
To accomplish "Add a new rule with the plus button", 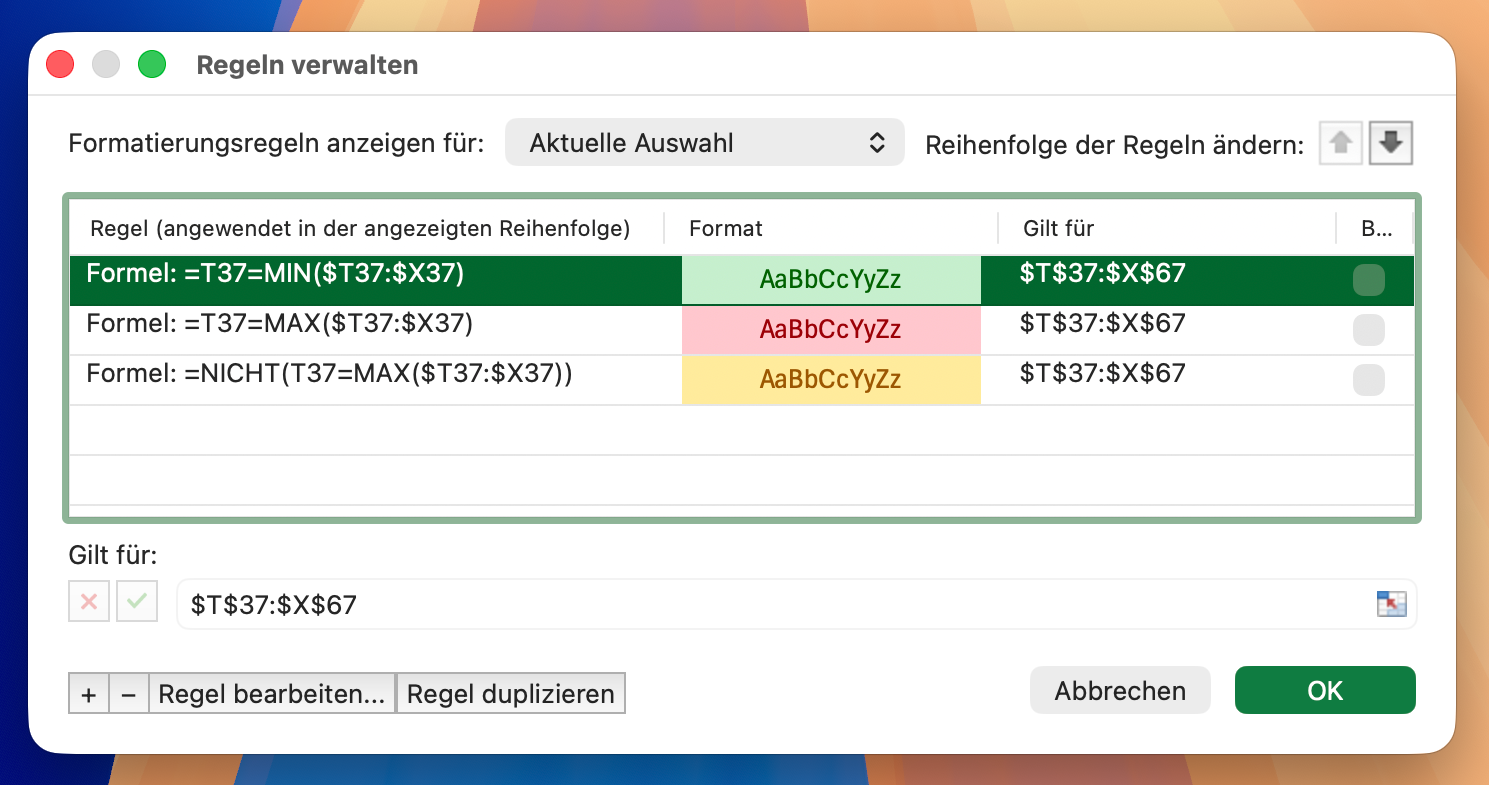I will pos(89,693).
